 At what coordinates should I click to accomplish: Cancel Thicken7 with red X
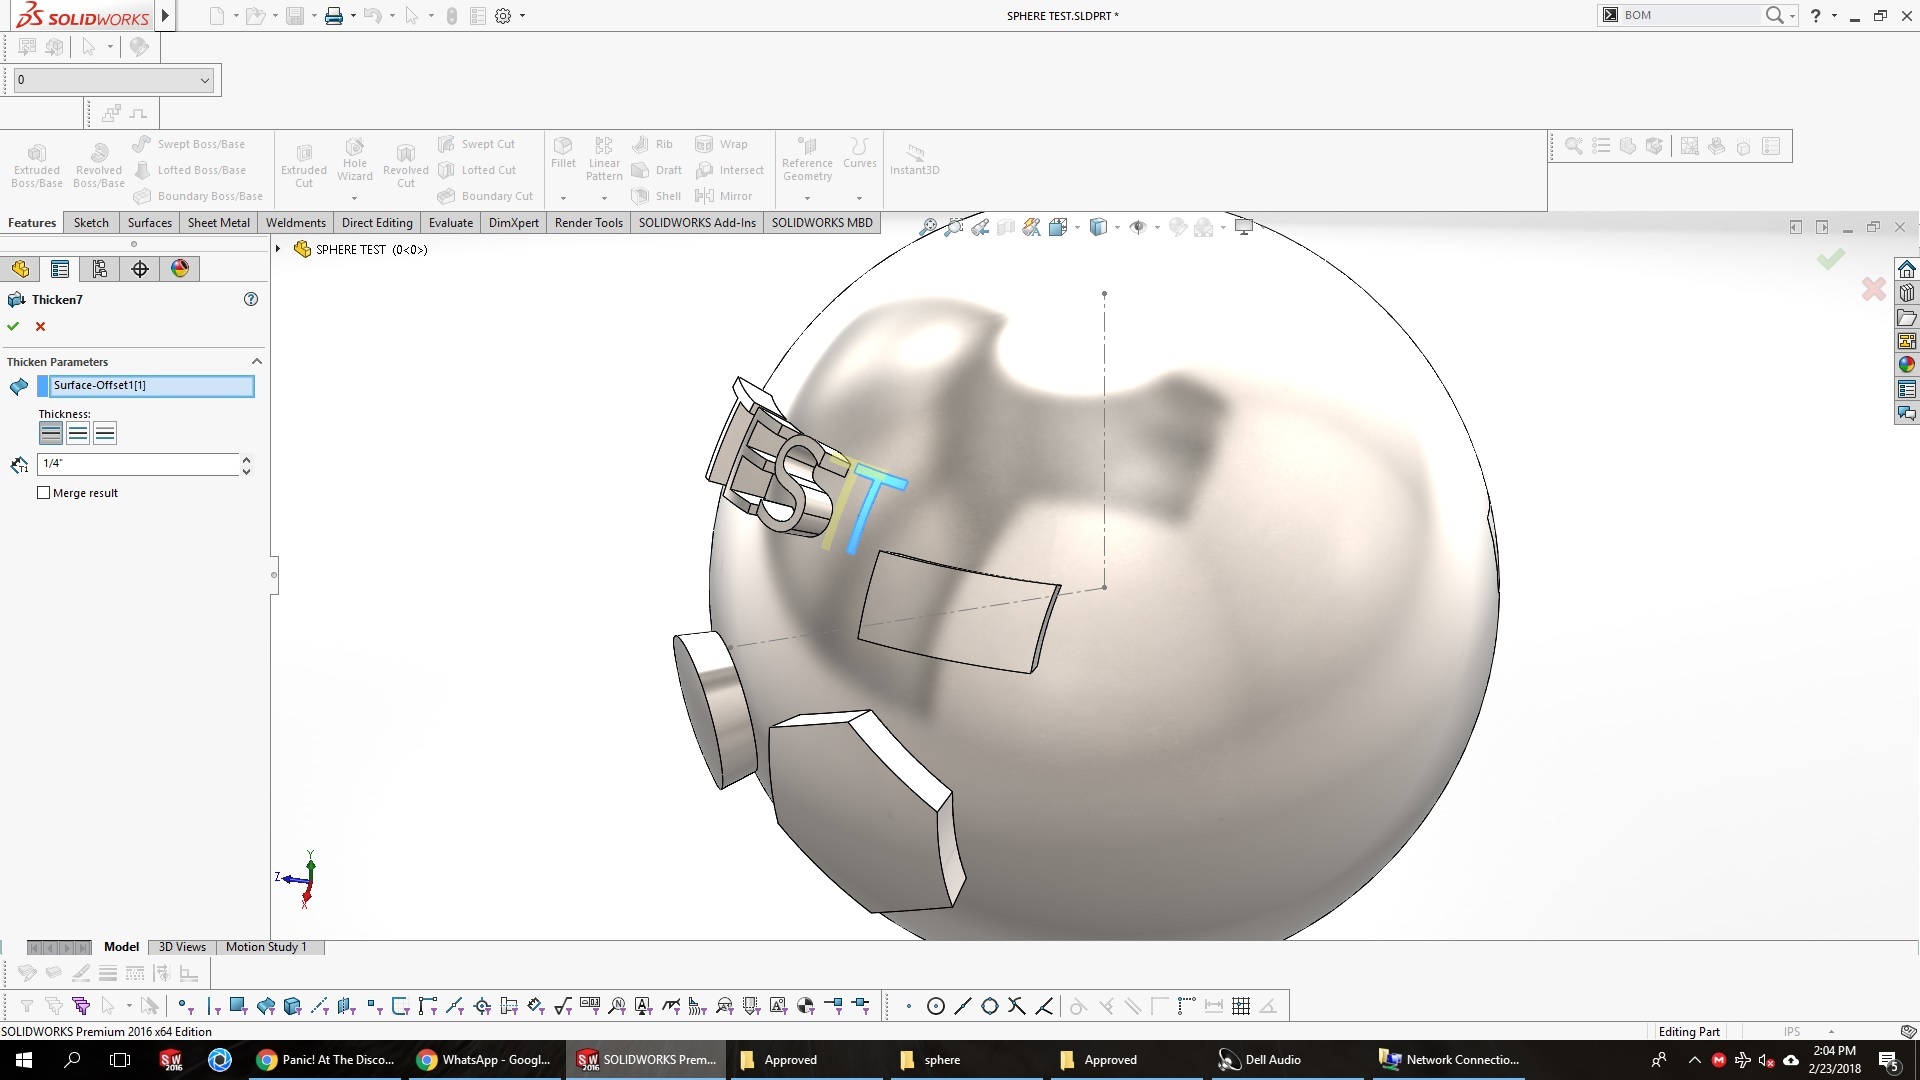point(41,326)
